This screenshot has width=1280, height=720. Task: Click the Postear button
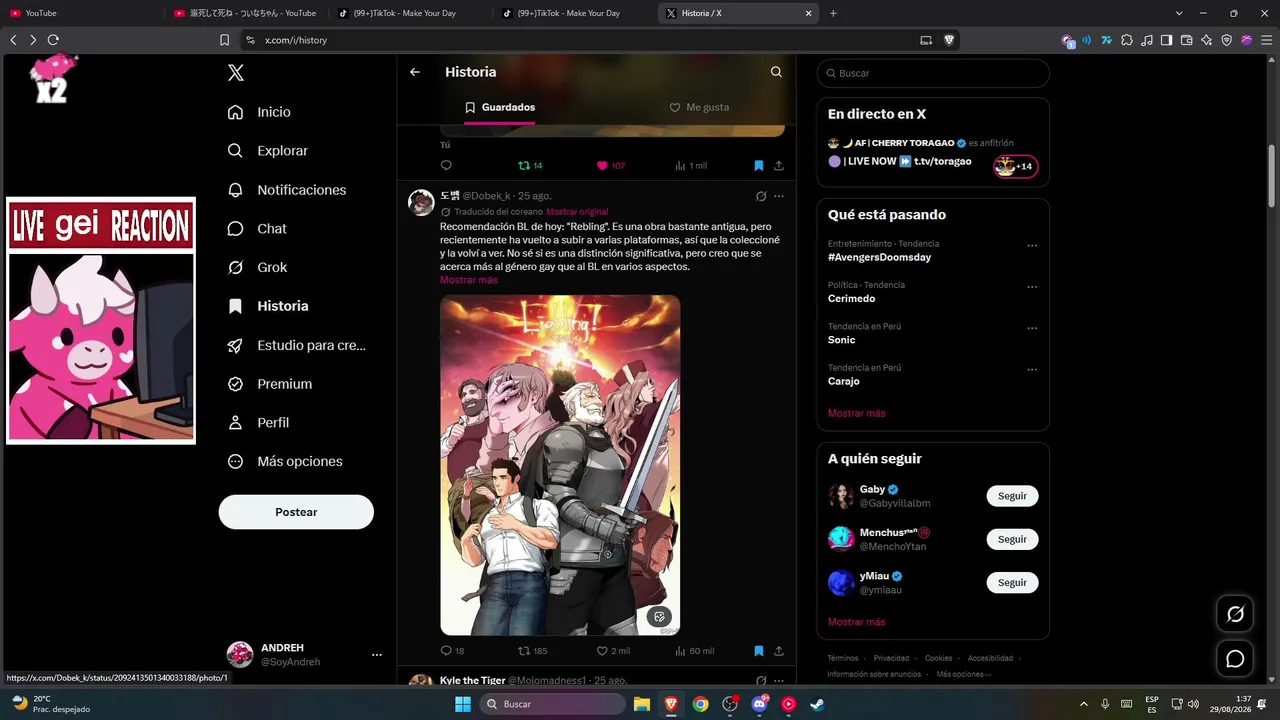296,512
